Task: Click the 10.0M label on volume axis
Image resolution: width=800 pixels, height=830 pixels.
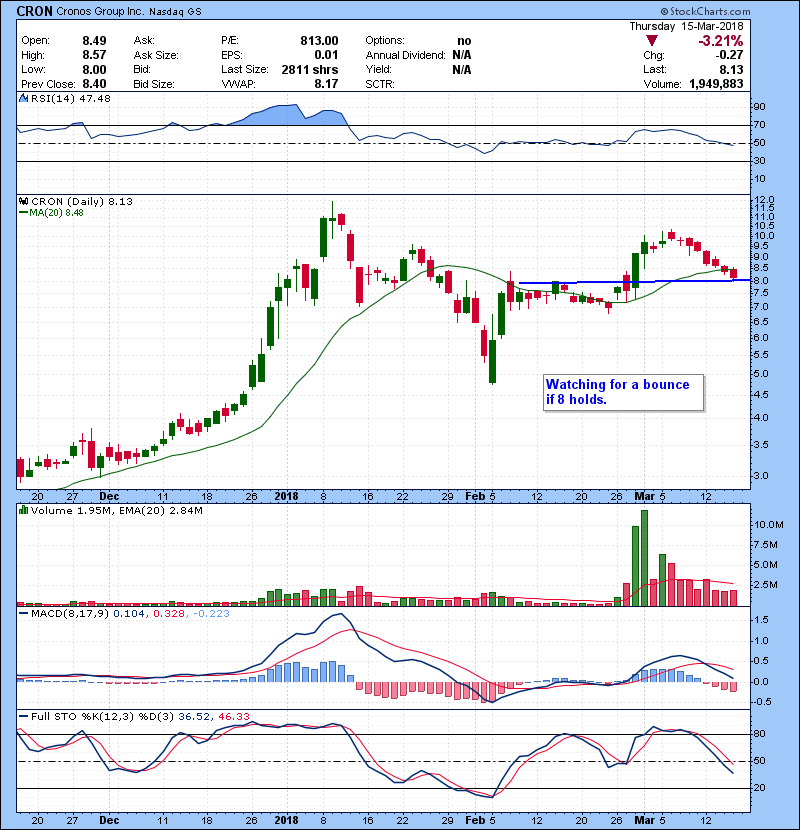Action: click(x=769, y=525)
